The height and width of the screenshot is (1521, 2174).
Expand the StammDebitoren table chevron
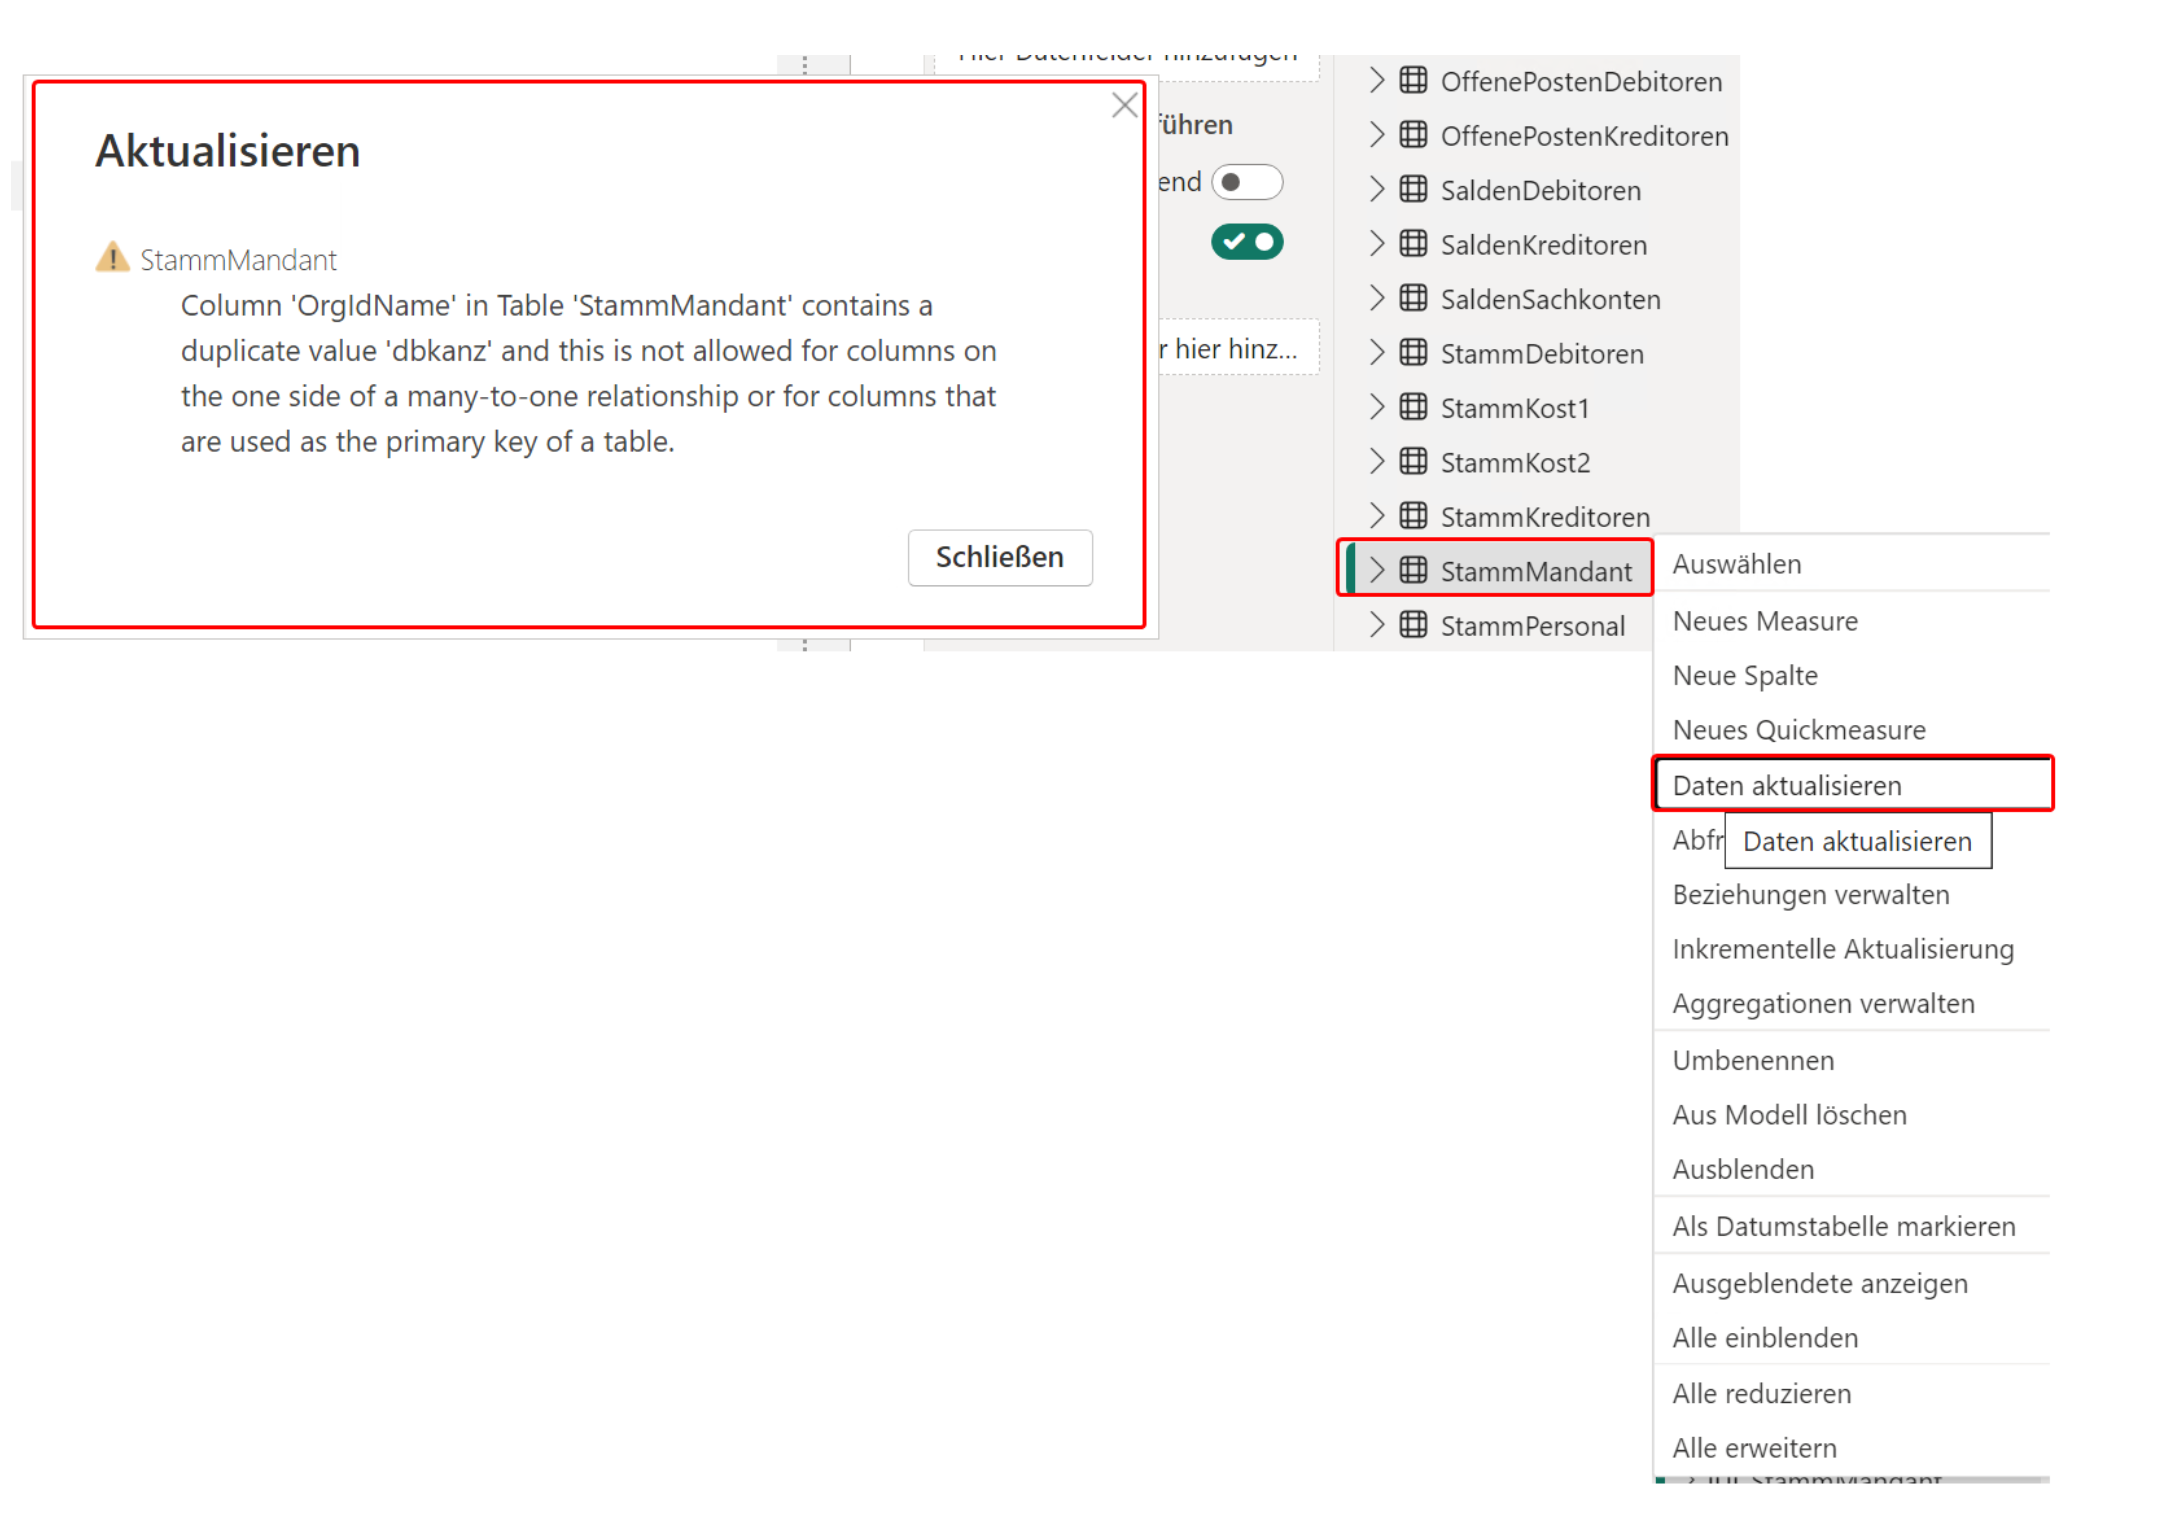coord(1377,353)
